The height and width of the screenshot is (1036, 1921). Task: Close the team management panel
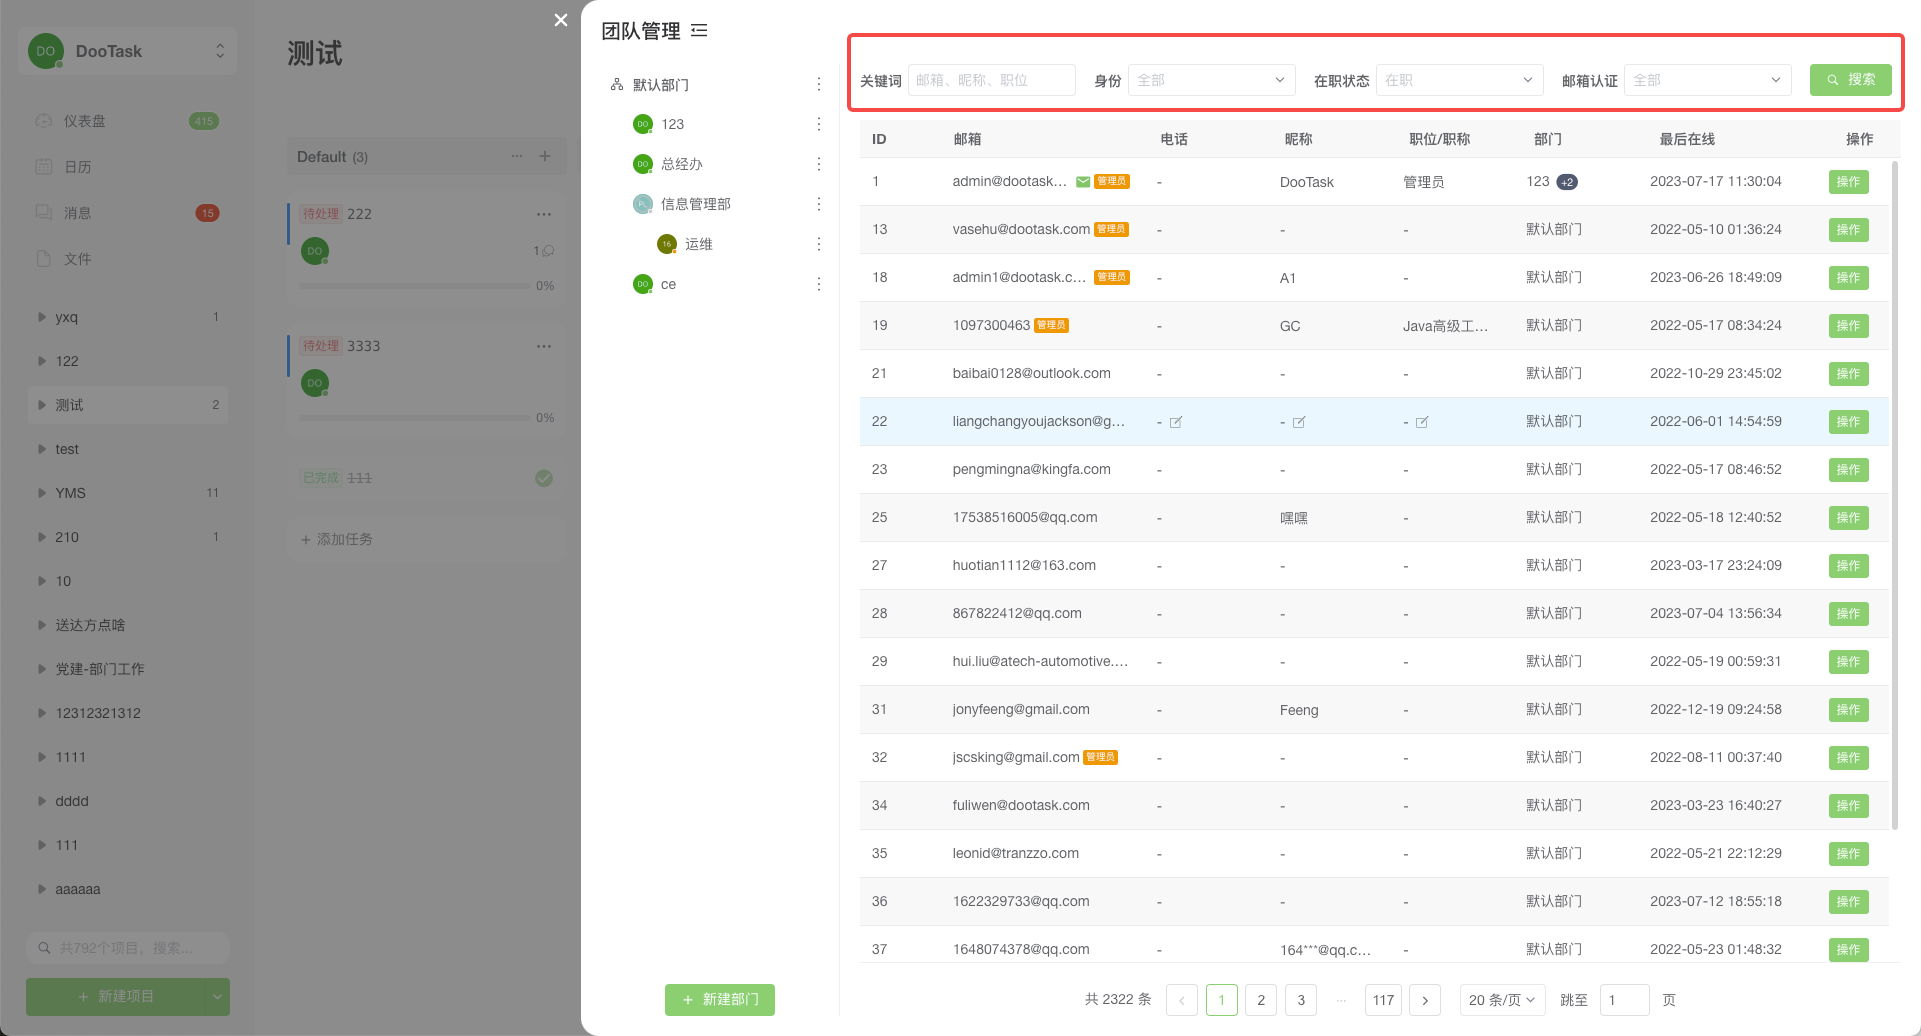(x=561, y=20)
